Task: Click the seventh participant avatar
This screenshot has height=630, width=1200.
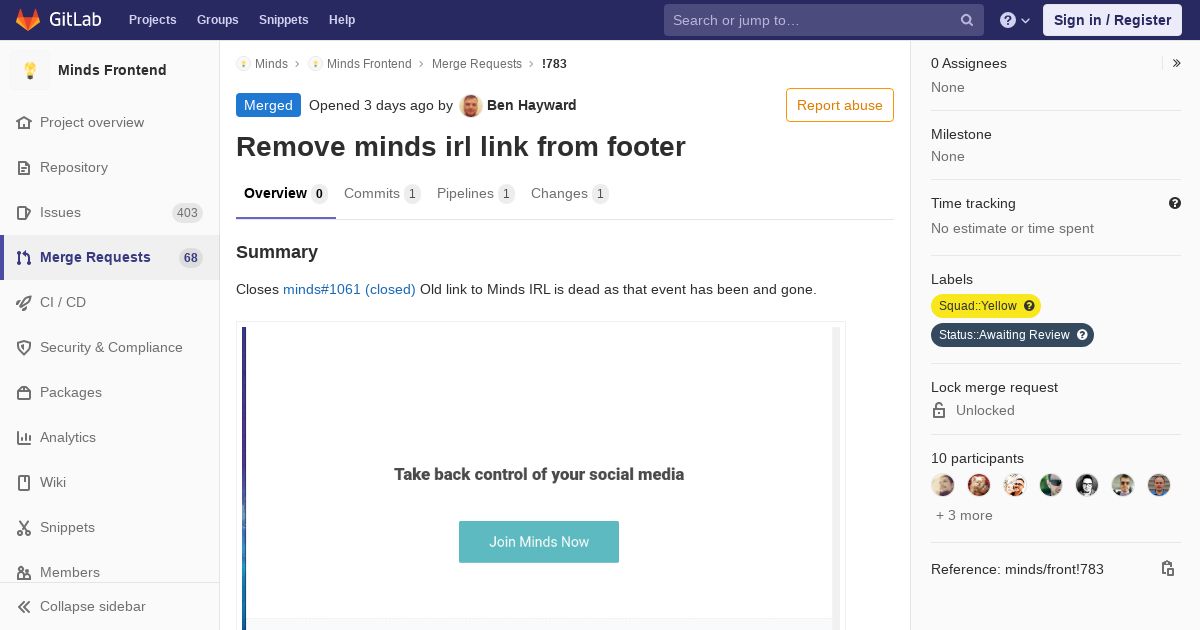Action: click(1159, 485)
